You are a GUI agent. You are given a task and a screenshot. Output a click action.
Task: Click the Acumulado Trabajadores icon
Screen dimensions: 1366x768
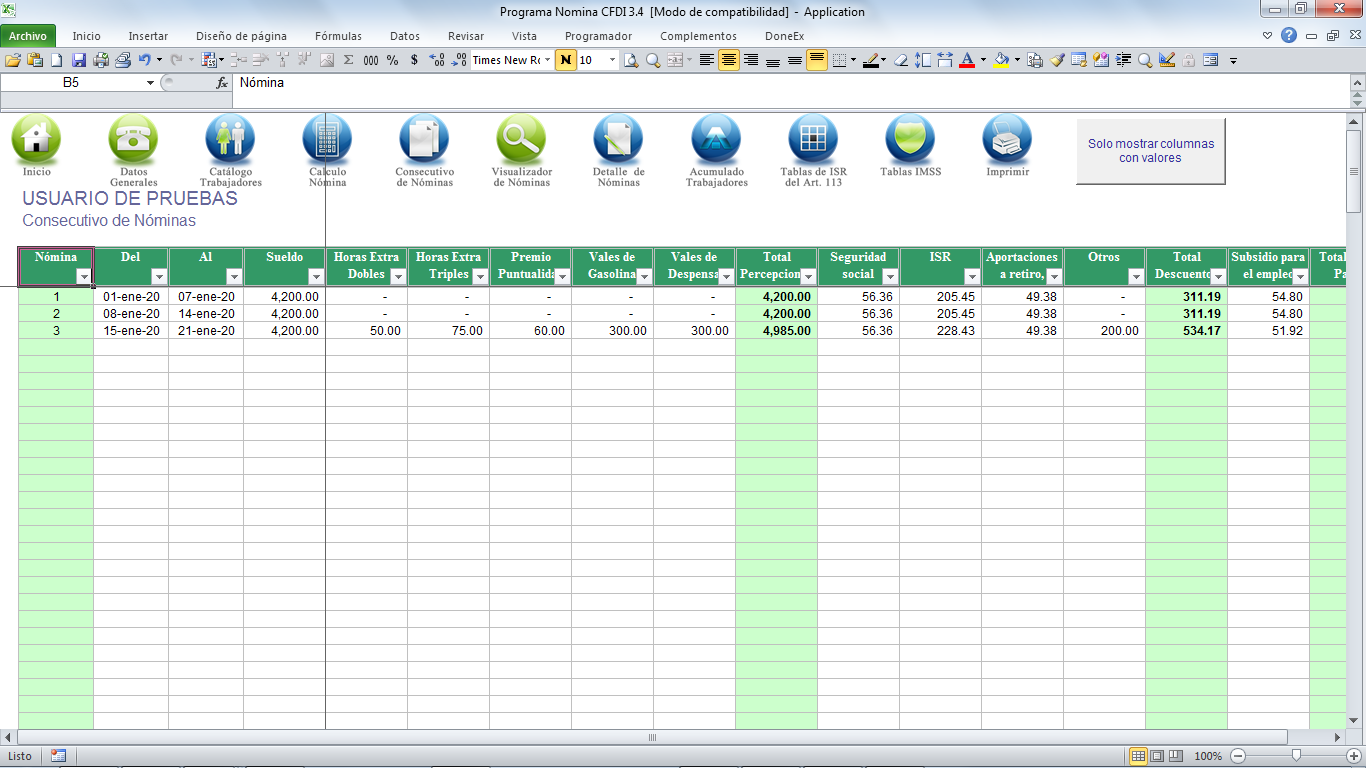click(x=716, y=140)
